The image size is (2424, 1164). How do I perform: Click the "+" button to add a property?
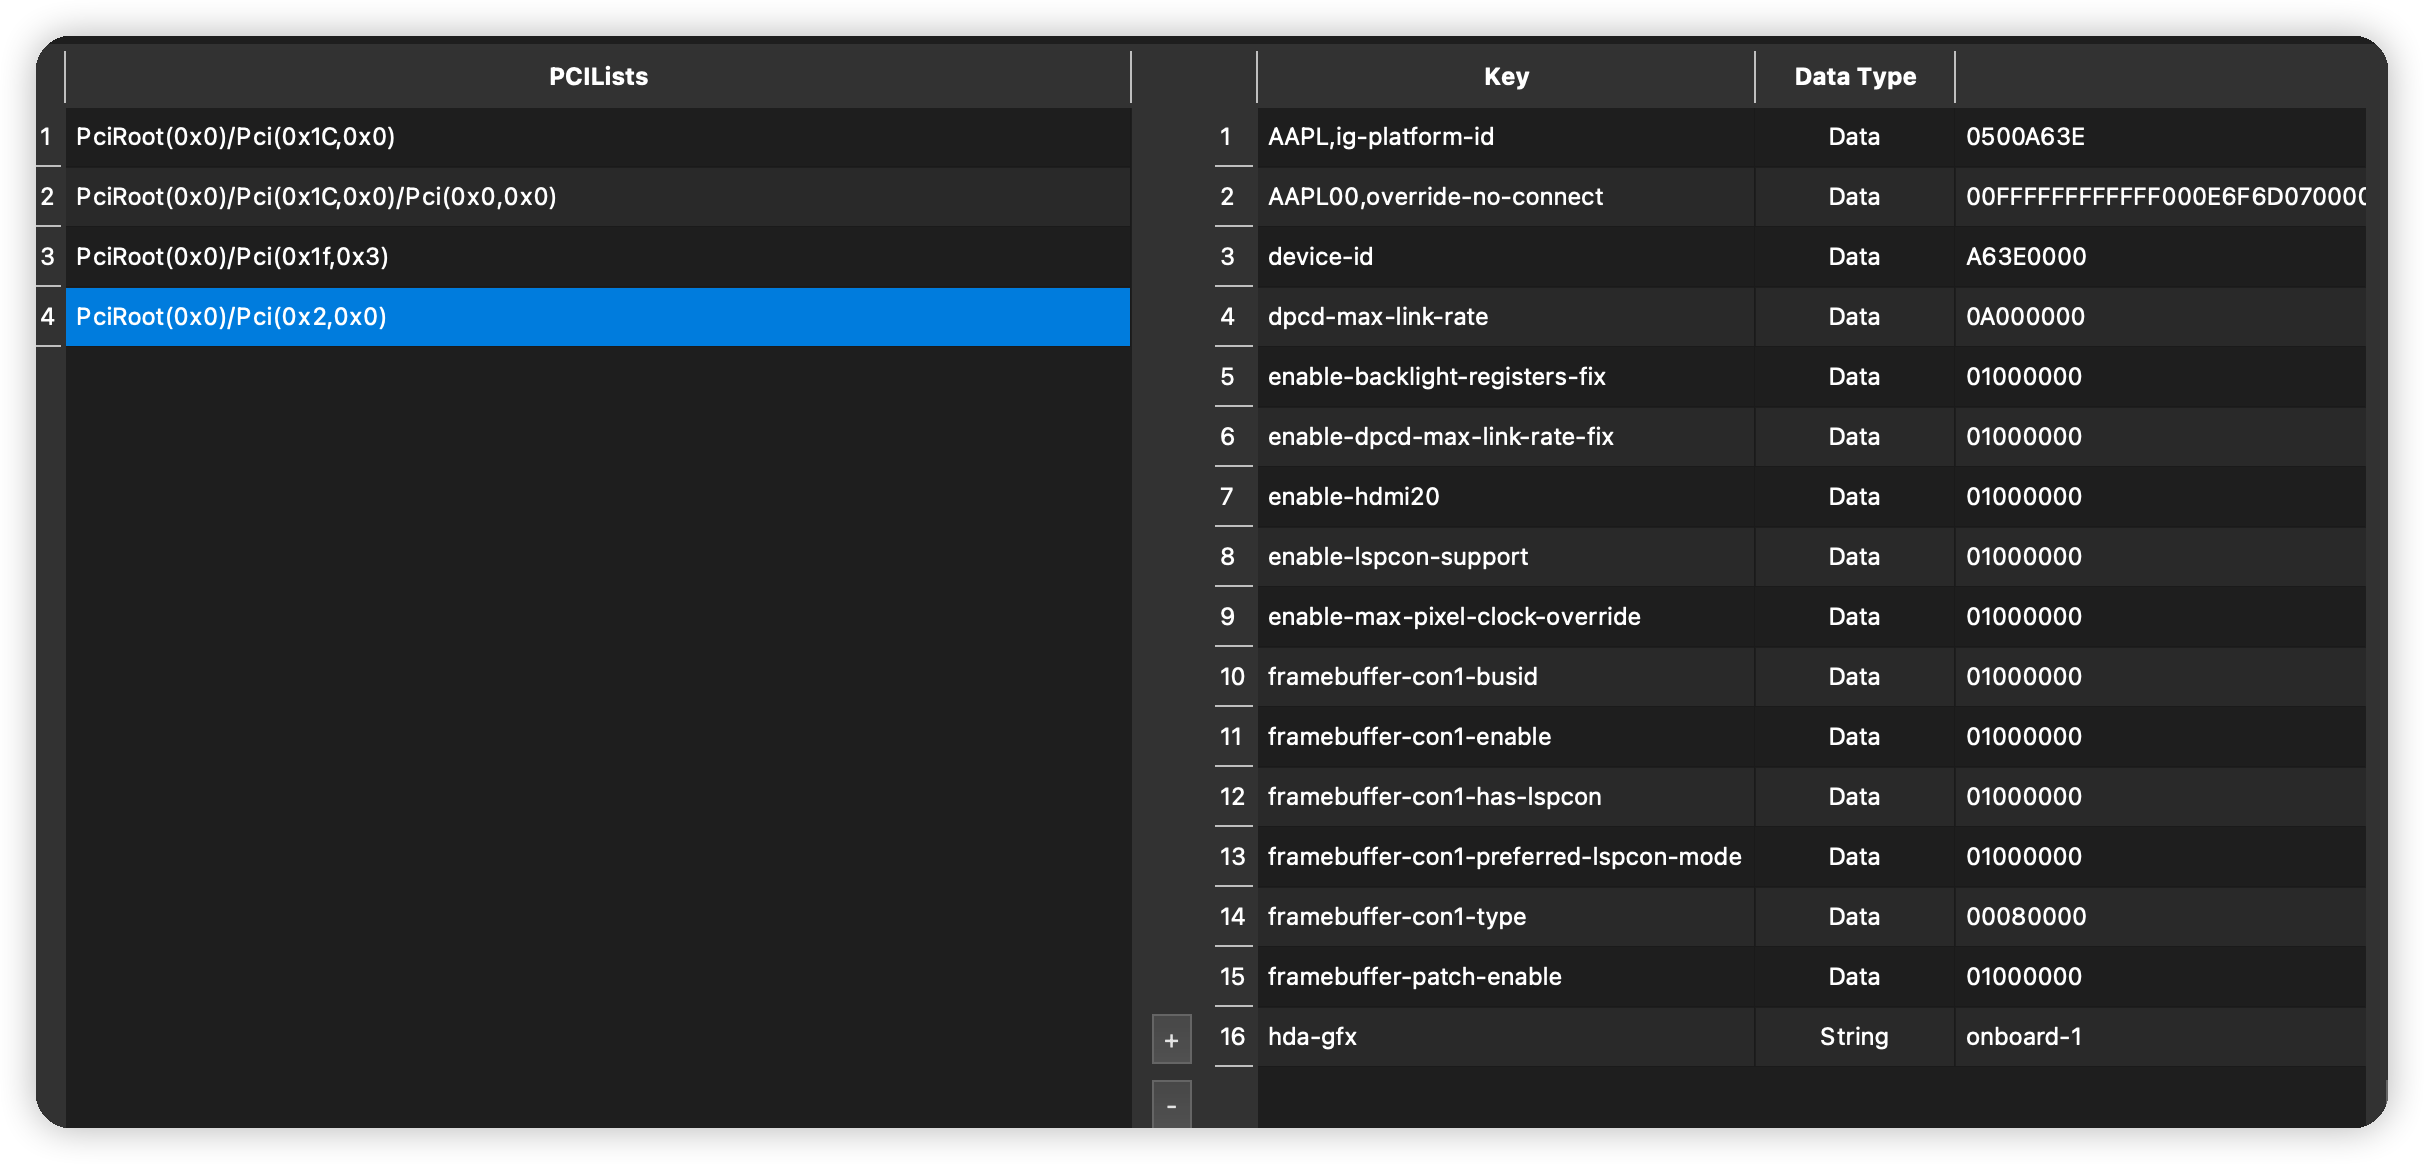point(1171,1038)
